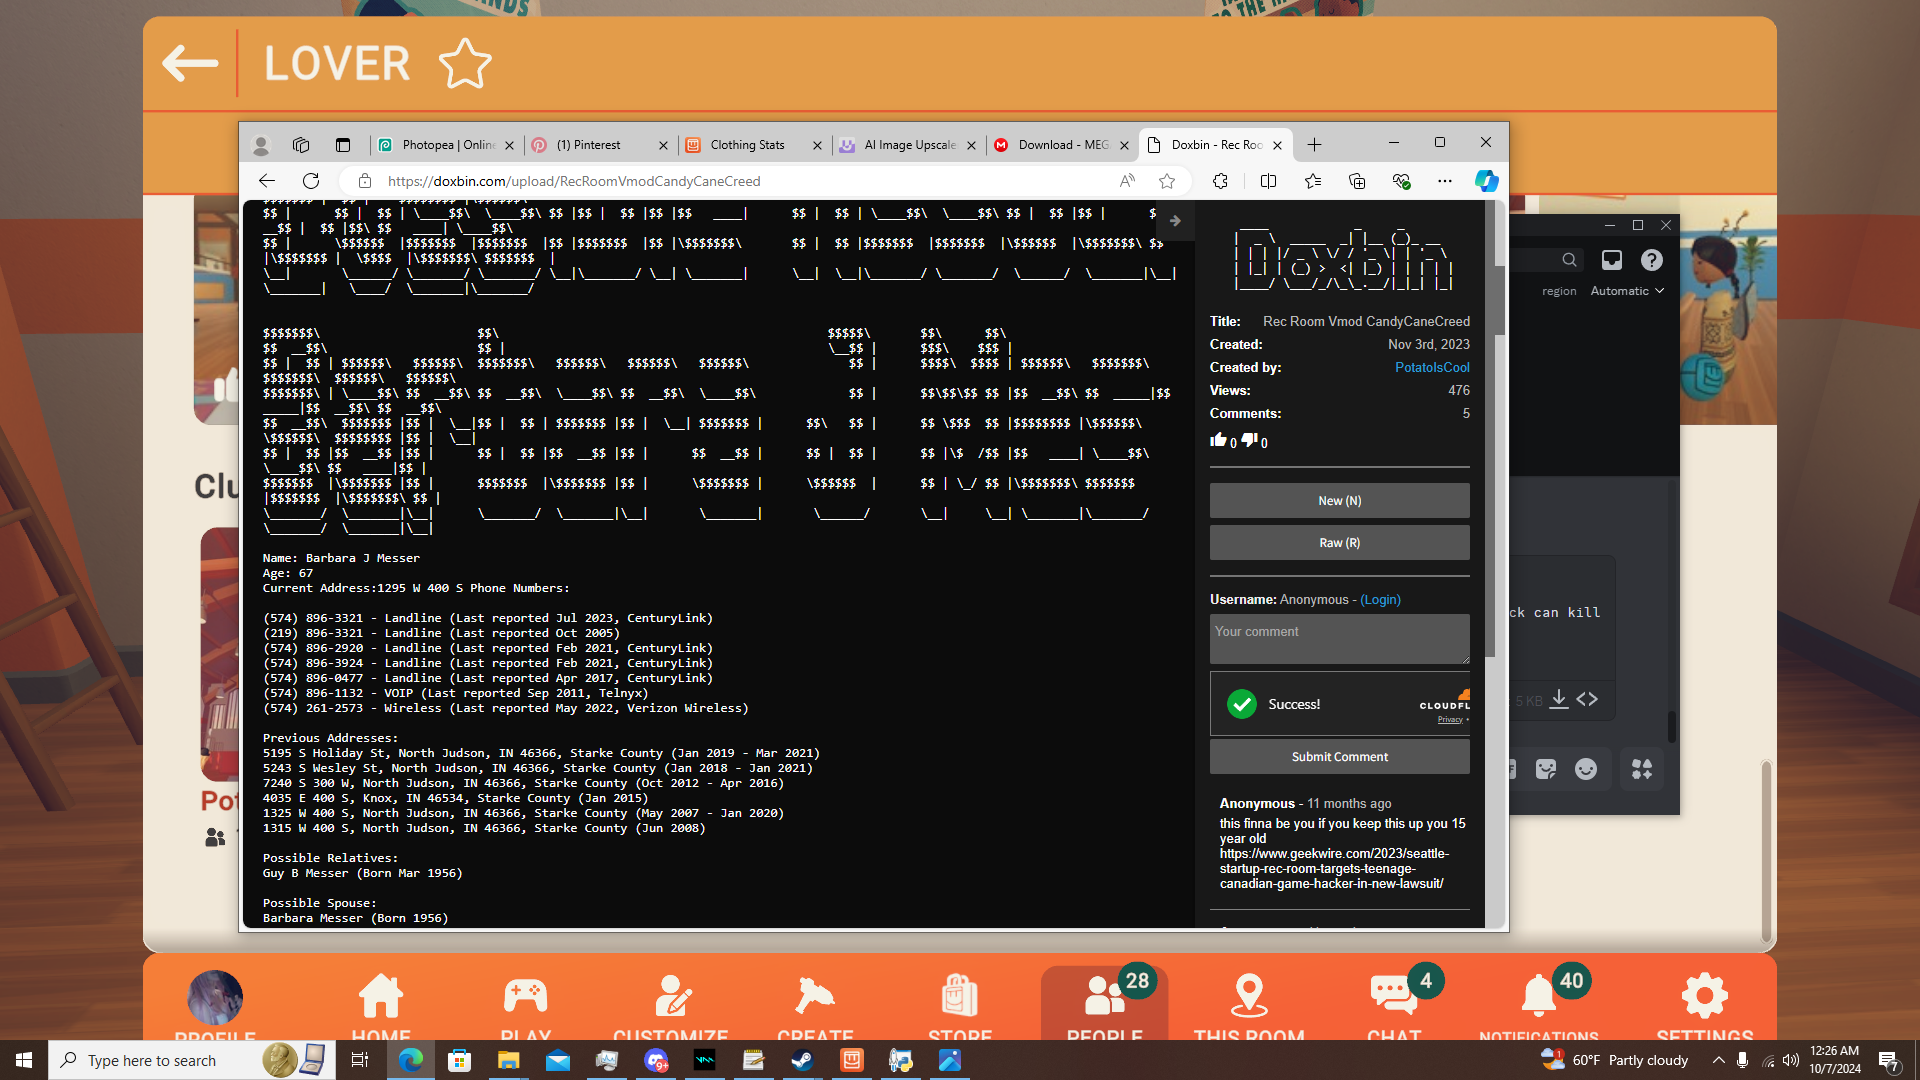
Task: Click the thumbs up like button
Action: coord(1218,440)
